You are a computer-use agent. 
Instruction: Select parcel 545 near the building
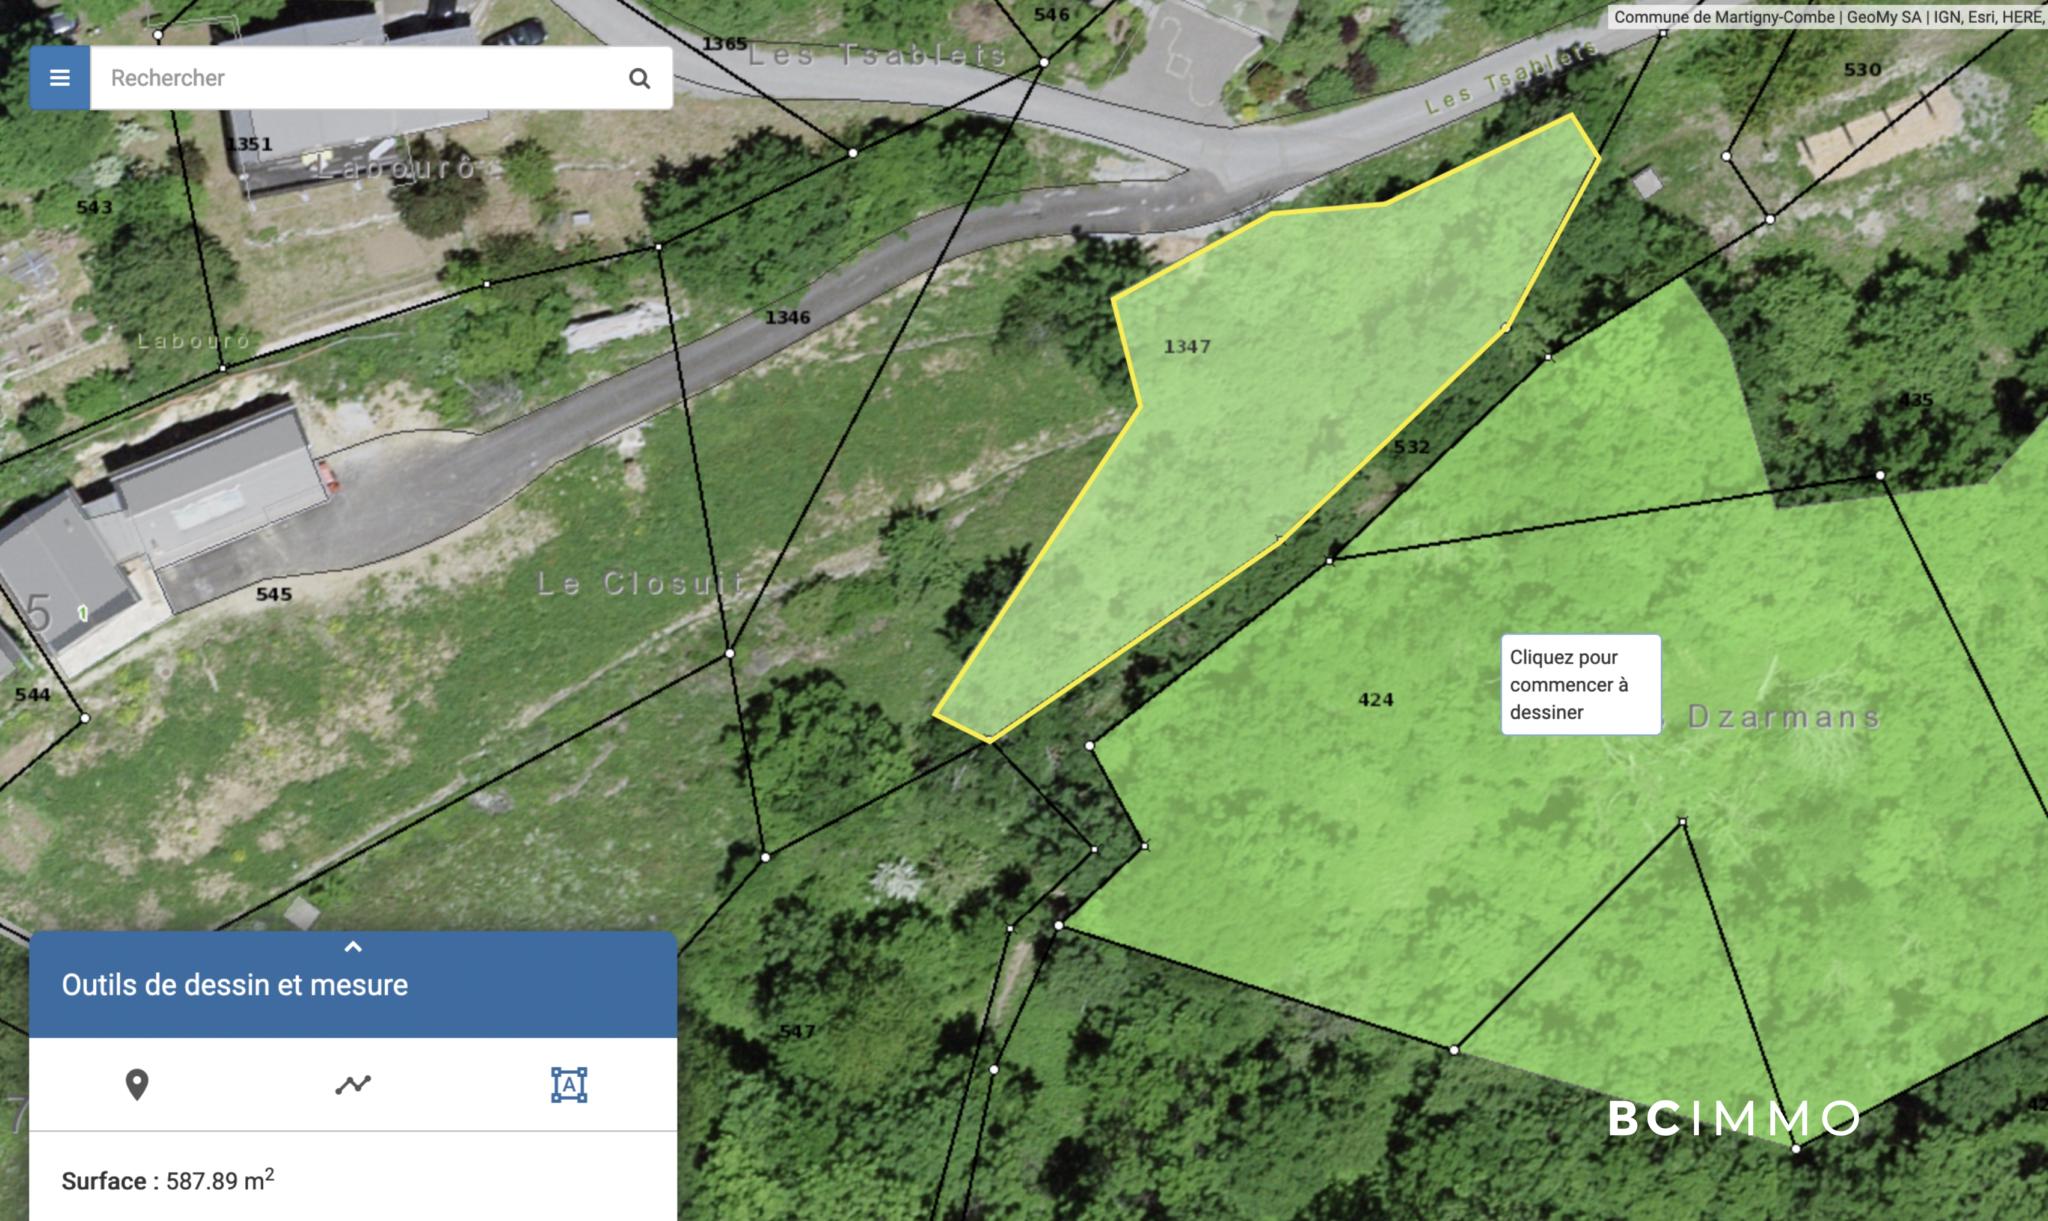273,595
